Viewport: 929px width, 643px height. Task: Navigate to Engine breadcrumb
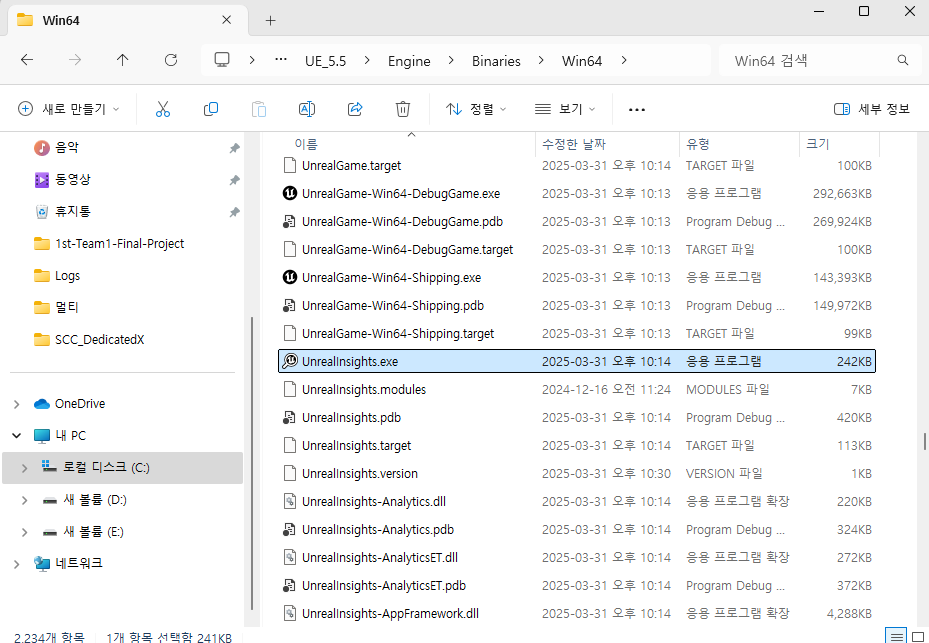click(x=409, y=60)
